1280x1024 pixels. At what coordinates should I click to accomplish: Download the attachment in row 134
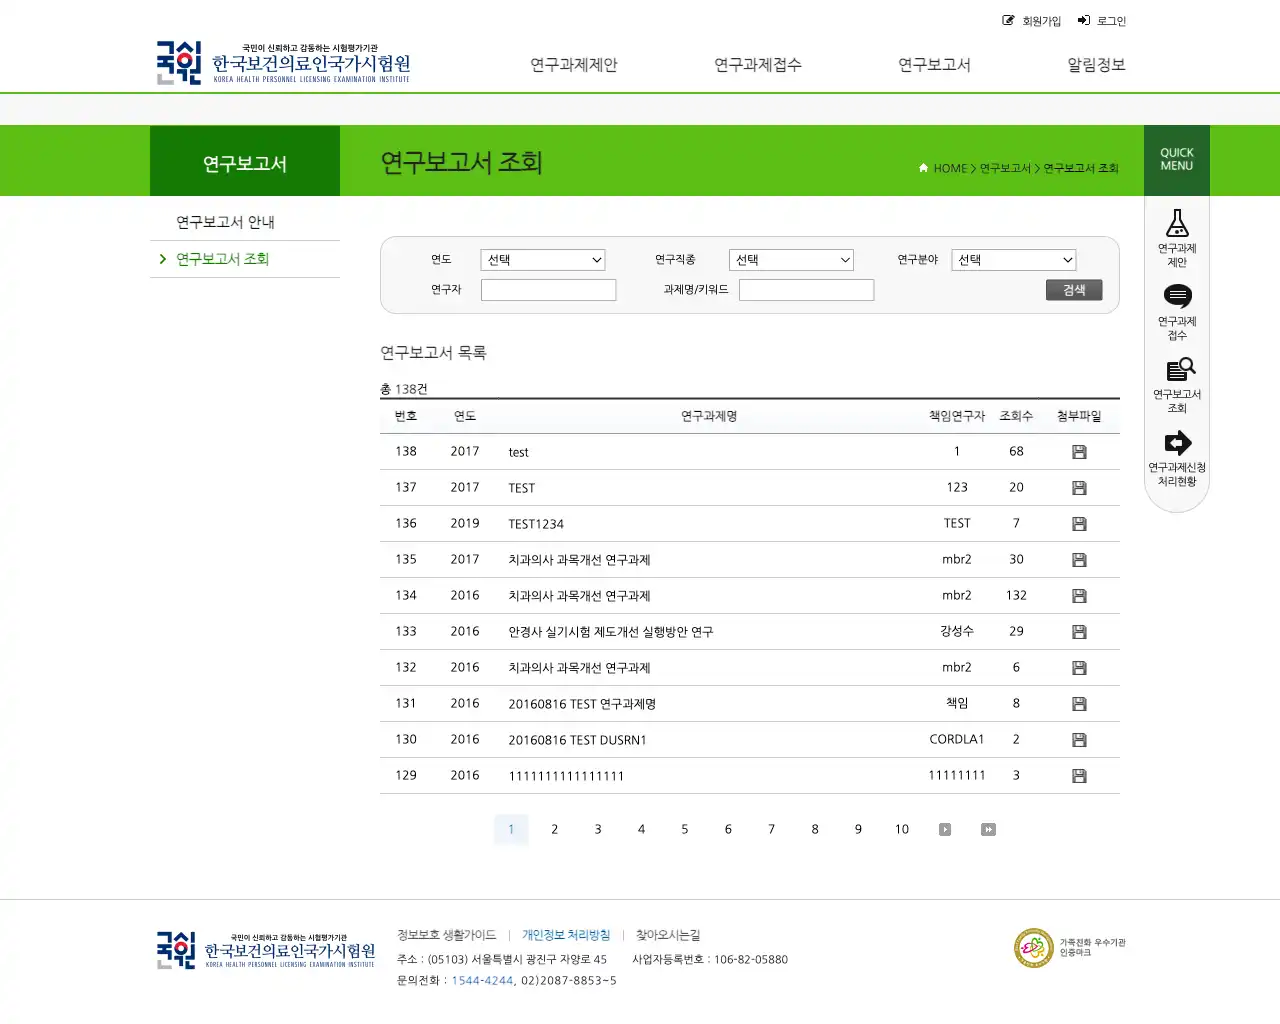pos(1079,596)
